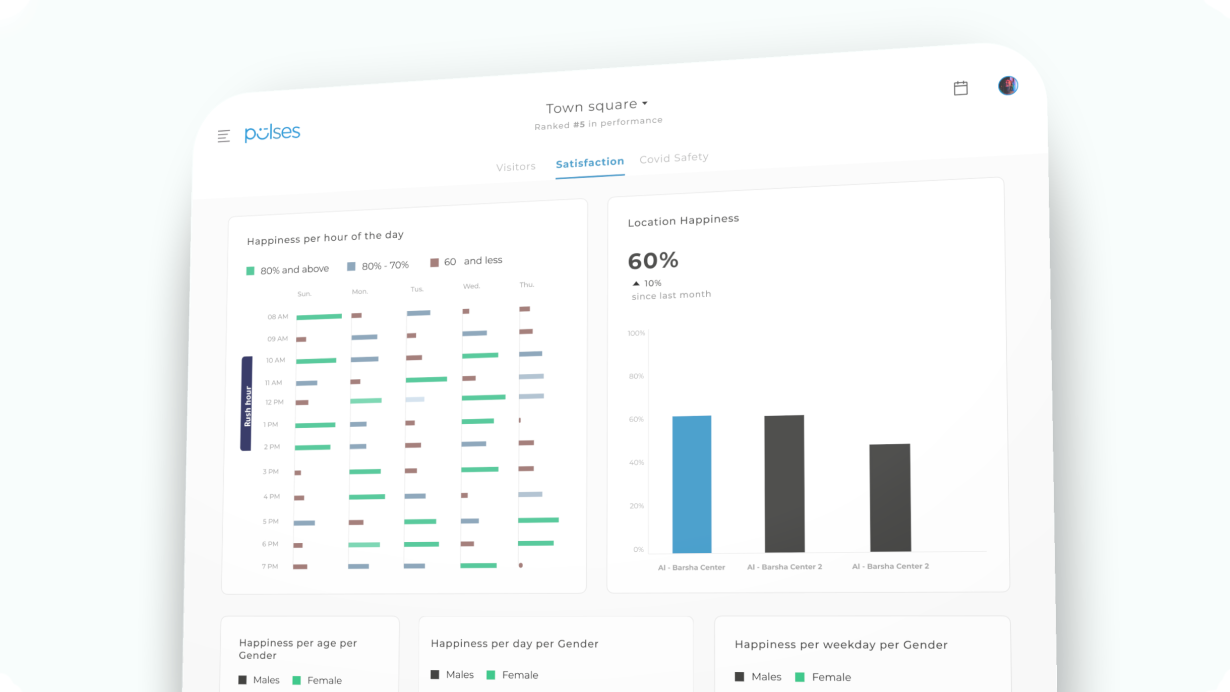This screenshot has width=1230, height=692.
Task: Click the 'since last month' caption
Action: click(x=671, y=295)
